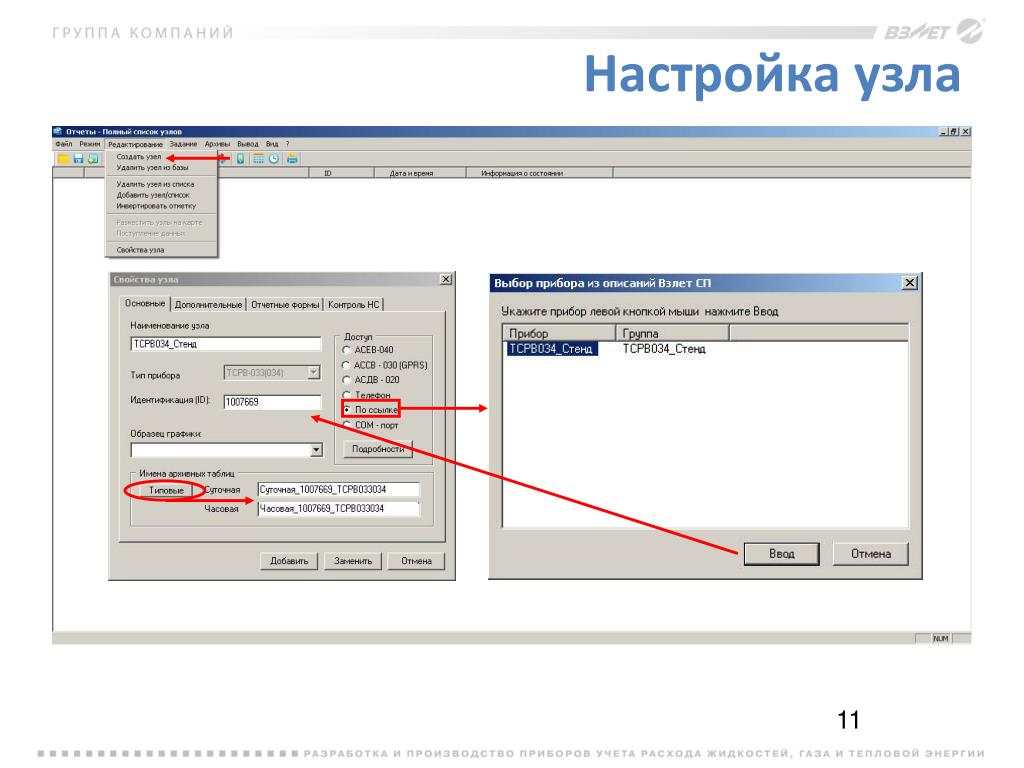The width and height of the screenshot is (1024, 768).
Task: Open the Образец графики dropdown
Action: [x=316, y=450]
